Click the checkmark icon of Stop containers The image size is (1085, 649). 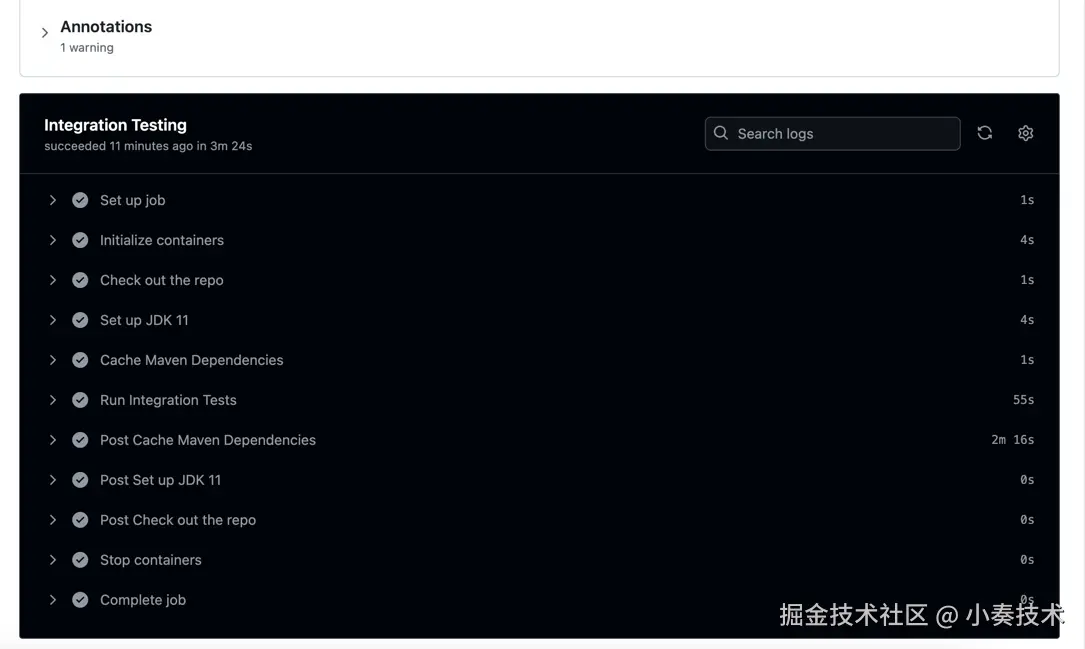tap(80, 560)
